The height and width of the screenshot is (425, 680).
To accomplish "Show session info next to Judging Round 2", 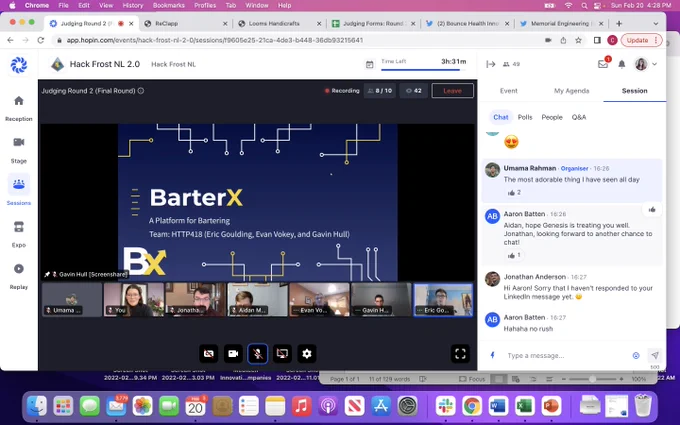I will [141, 91].
